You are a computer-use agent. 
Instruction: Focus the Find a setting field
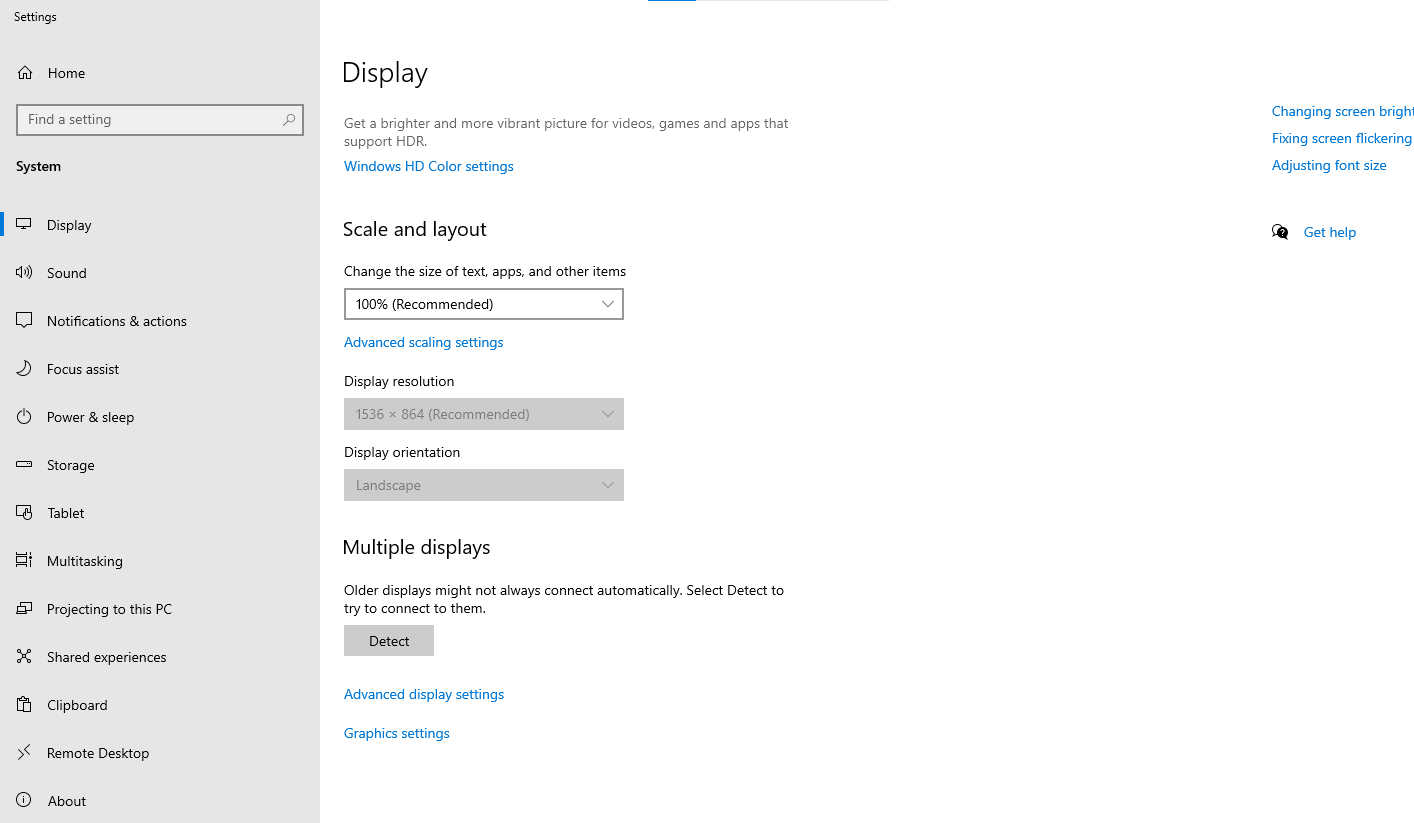150,120
